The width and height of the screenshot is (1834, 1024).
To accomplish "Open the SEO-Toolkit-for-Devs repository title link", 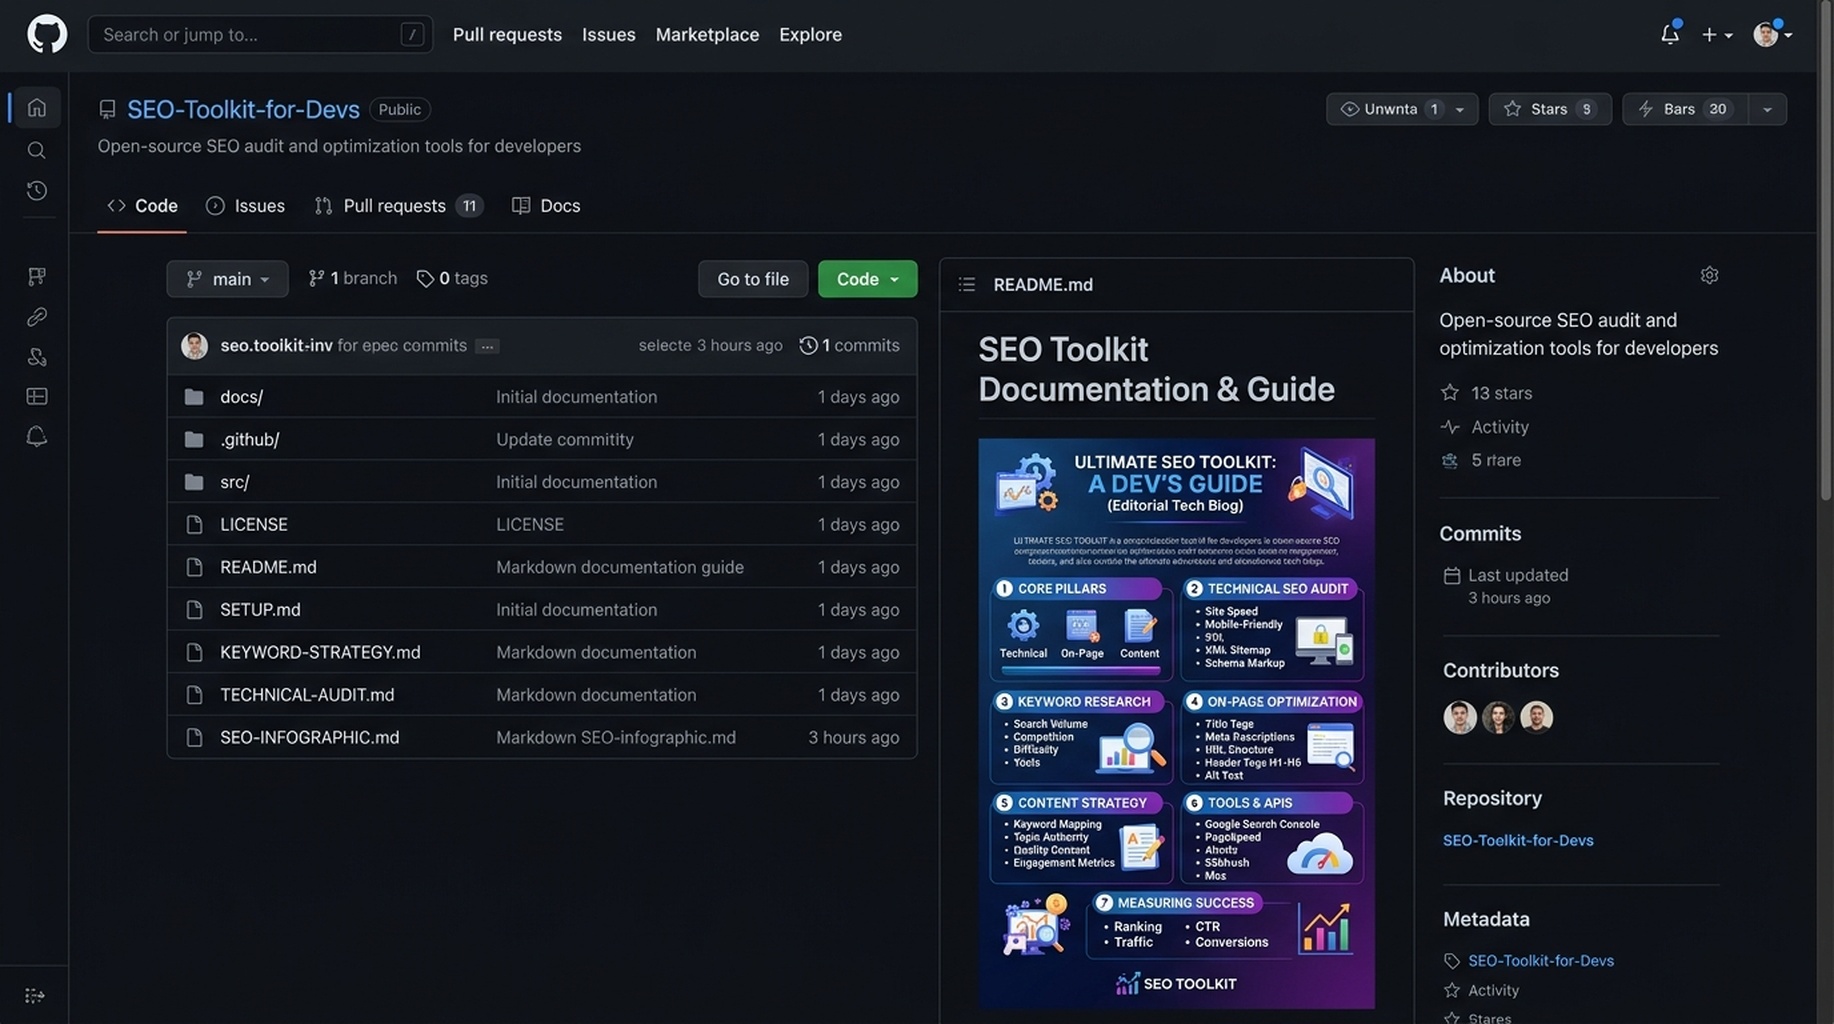I will pos(243,109).
